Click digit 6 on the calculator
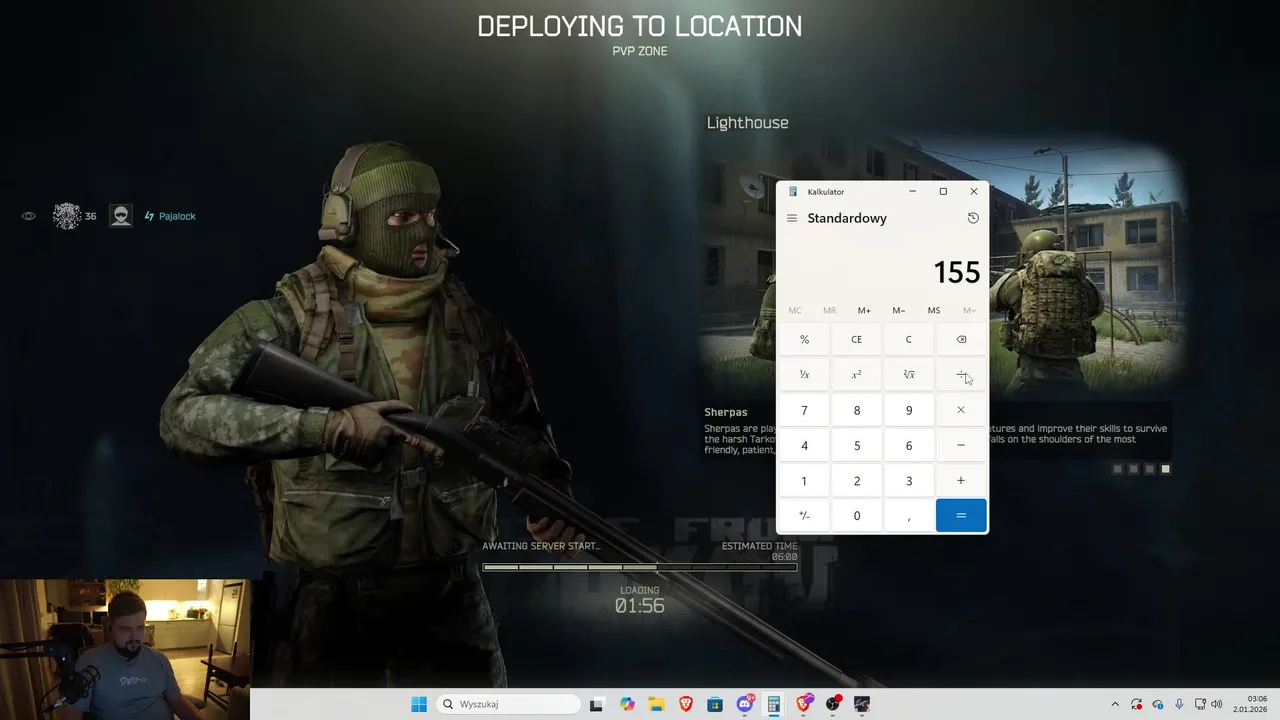 coord(908,445)
